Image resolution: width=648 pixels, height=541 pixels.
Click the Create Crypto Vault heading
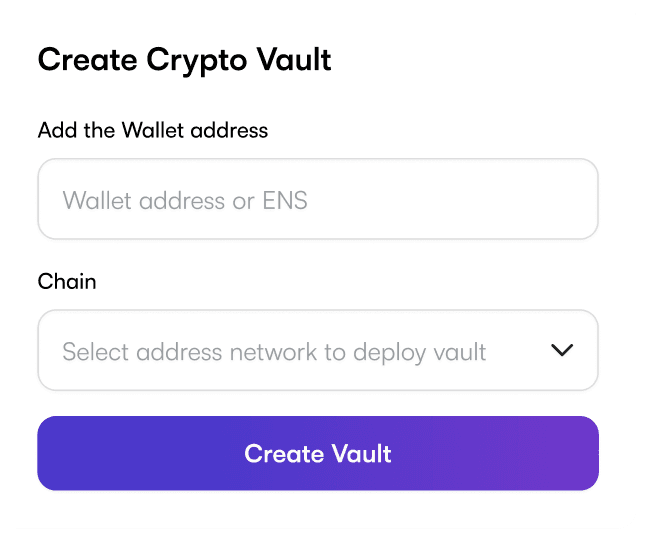click(x=184, y=60)
